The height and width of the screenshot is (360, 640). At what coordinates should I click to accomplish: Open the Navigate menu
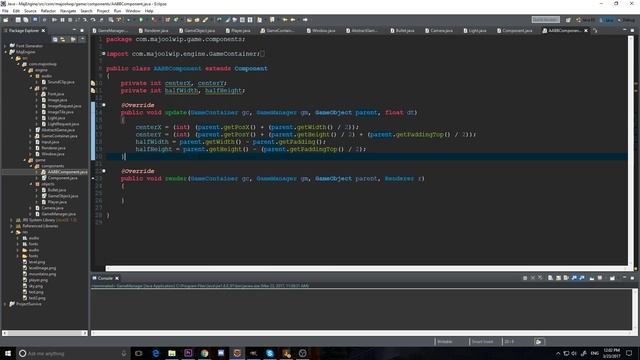point(68,11)
